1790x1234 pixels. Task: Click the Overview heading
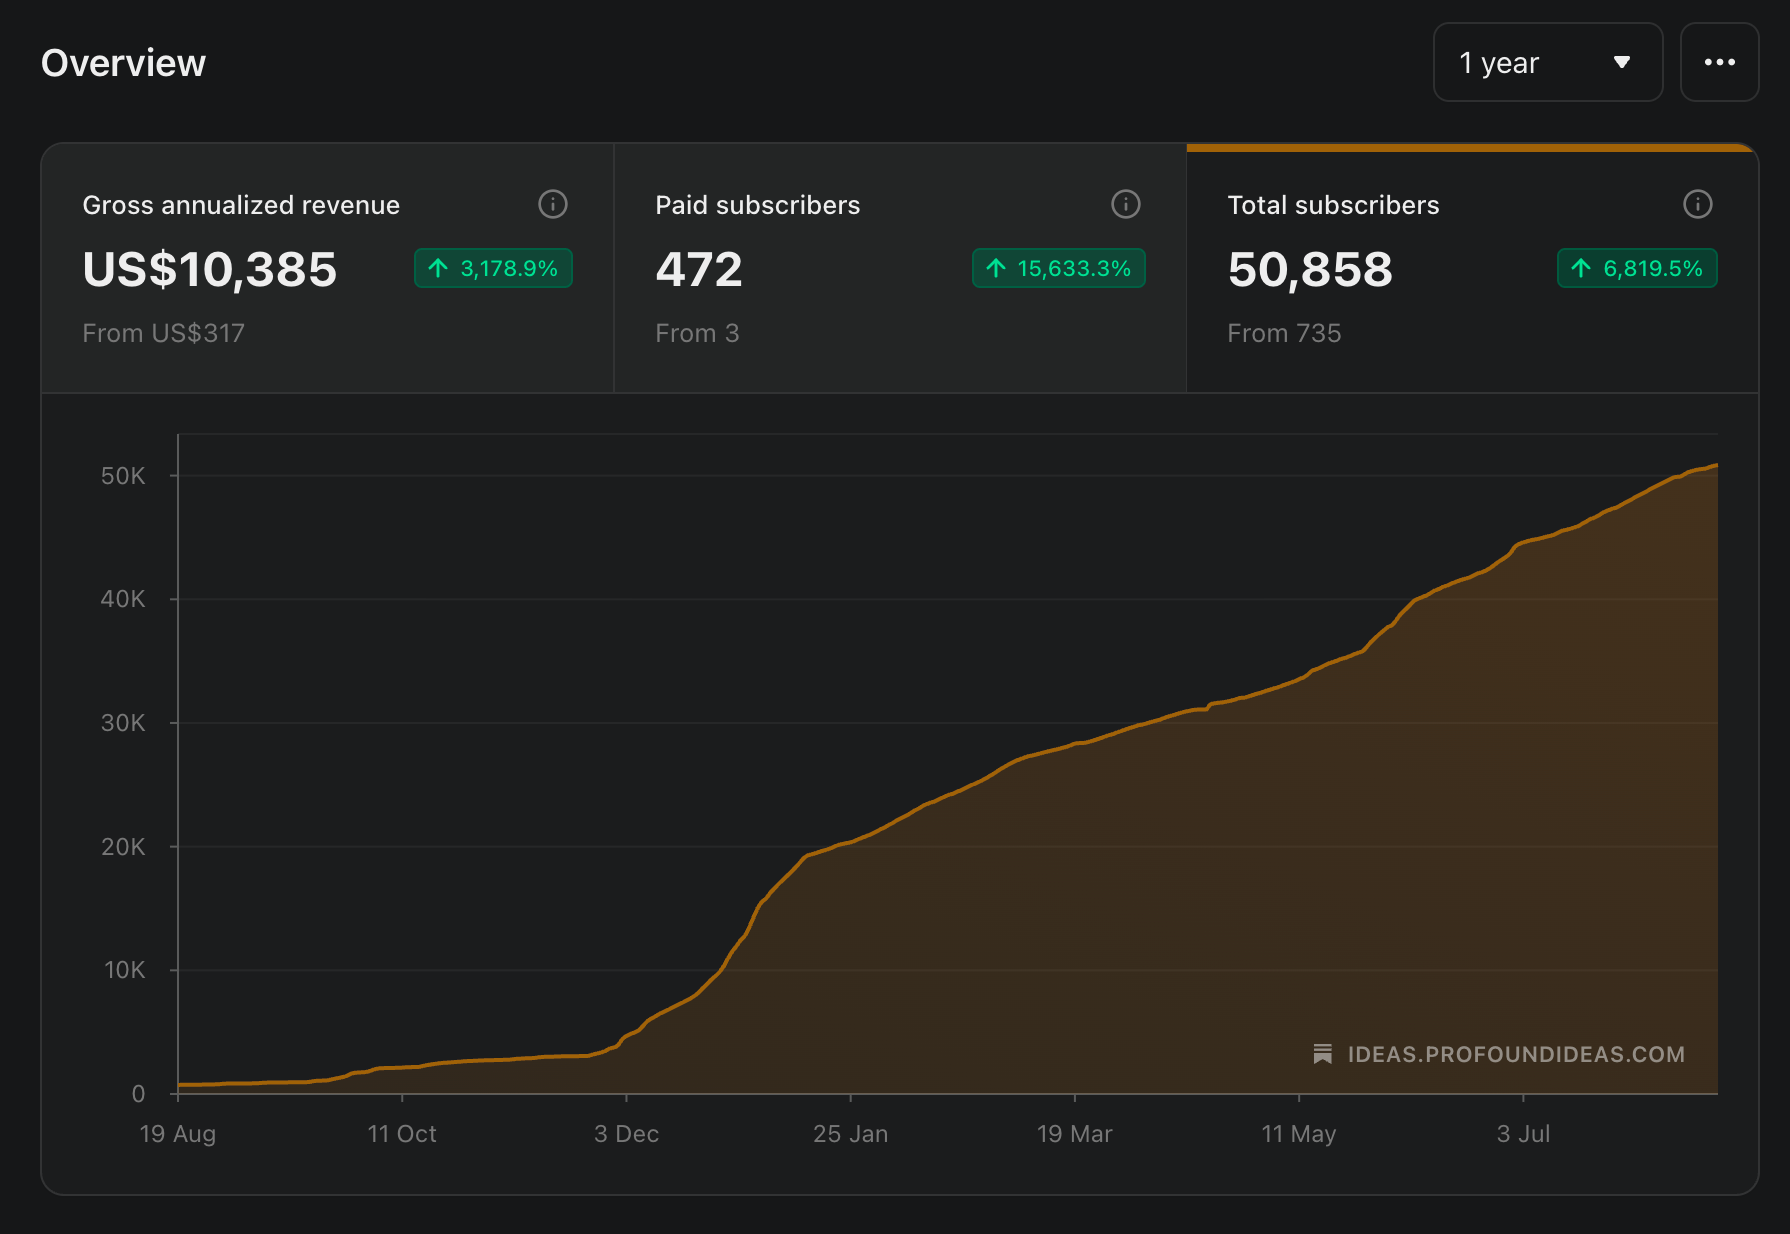[x=123, y=63]
